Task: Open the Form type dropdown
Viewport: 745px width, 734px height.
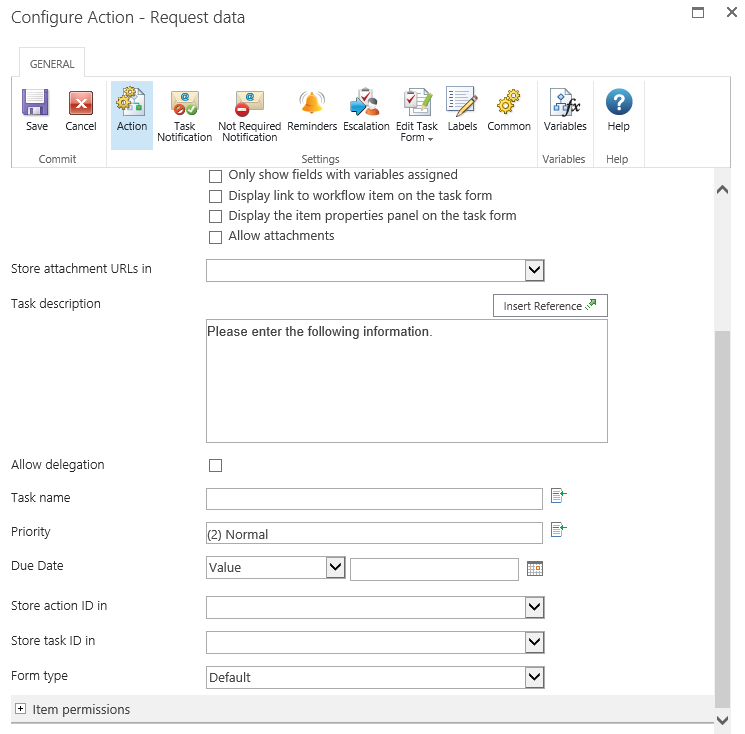Action: tap(375, 677)
